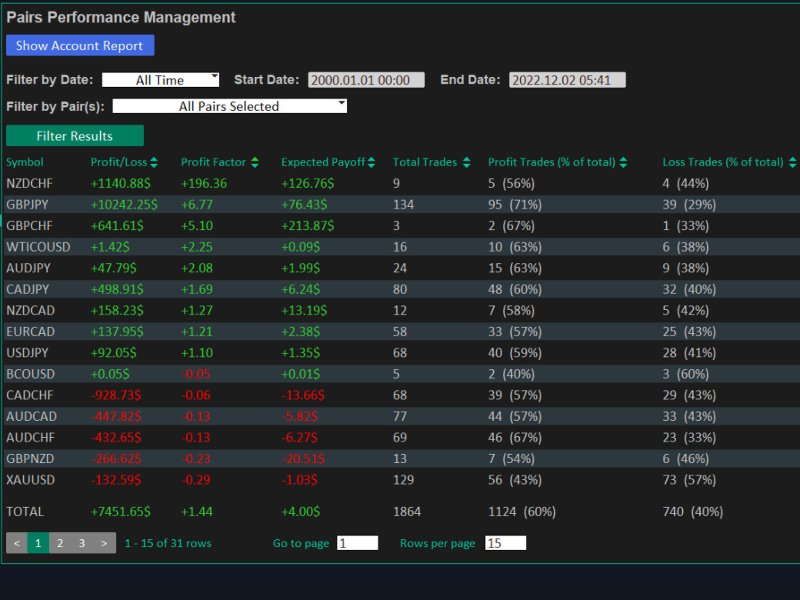
Task: Click Show Account Report button
Action: 80,45
